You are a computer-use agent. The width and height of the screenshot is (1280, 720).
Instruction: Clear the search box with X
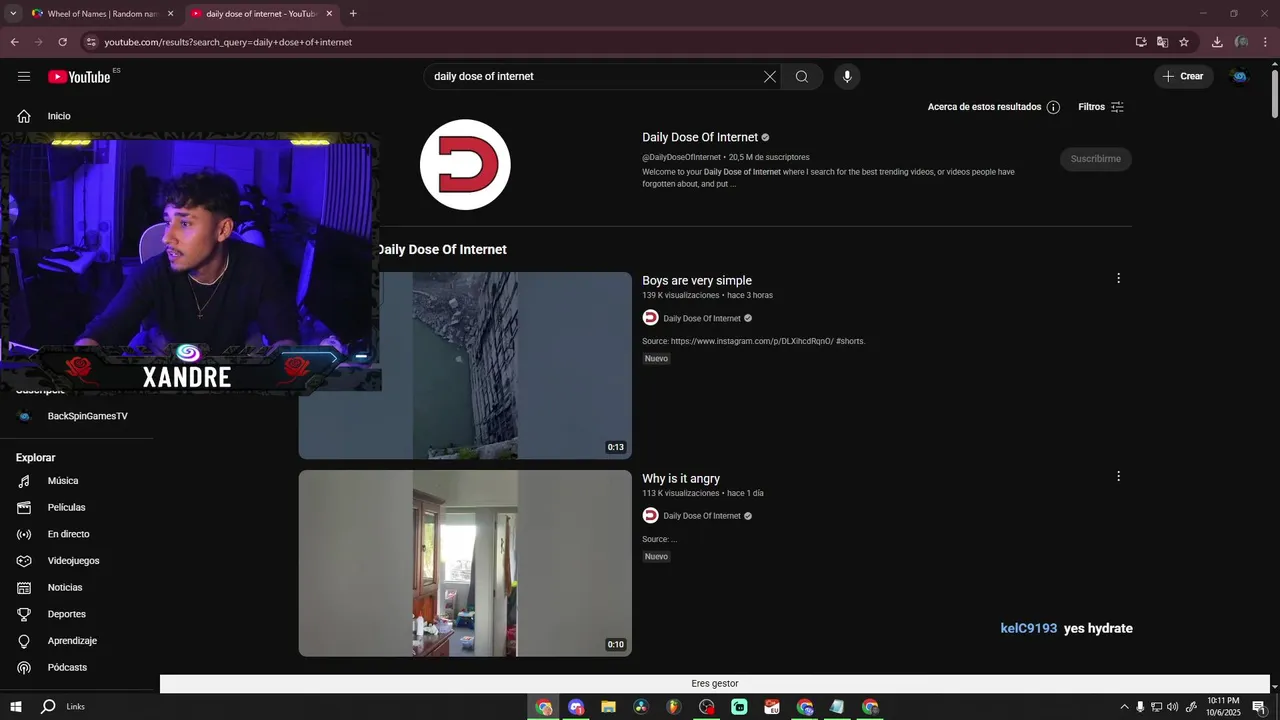(770, 77)
